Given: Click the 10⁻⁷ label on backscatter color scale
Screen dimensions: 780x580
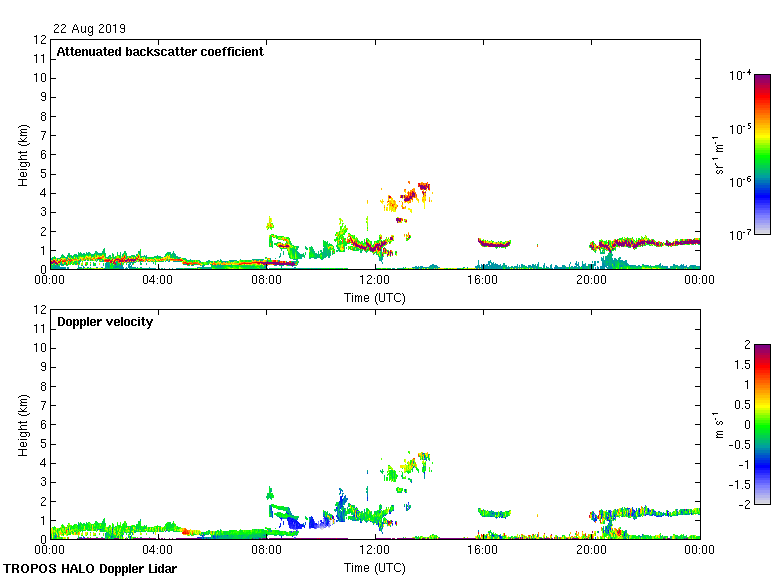Looking at the screenshot, I should (x=740, y=235).
